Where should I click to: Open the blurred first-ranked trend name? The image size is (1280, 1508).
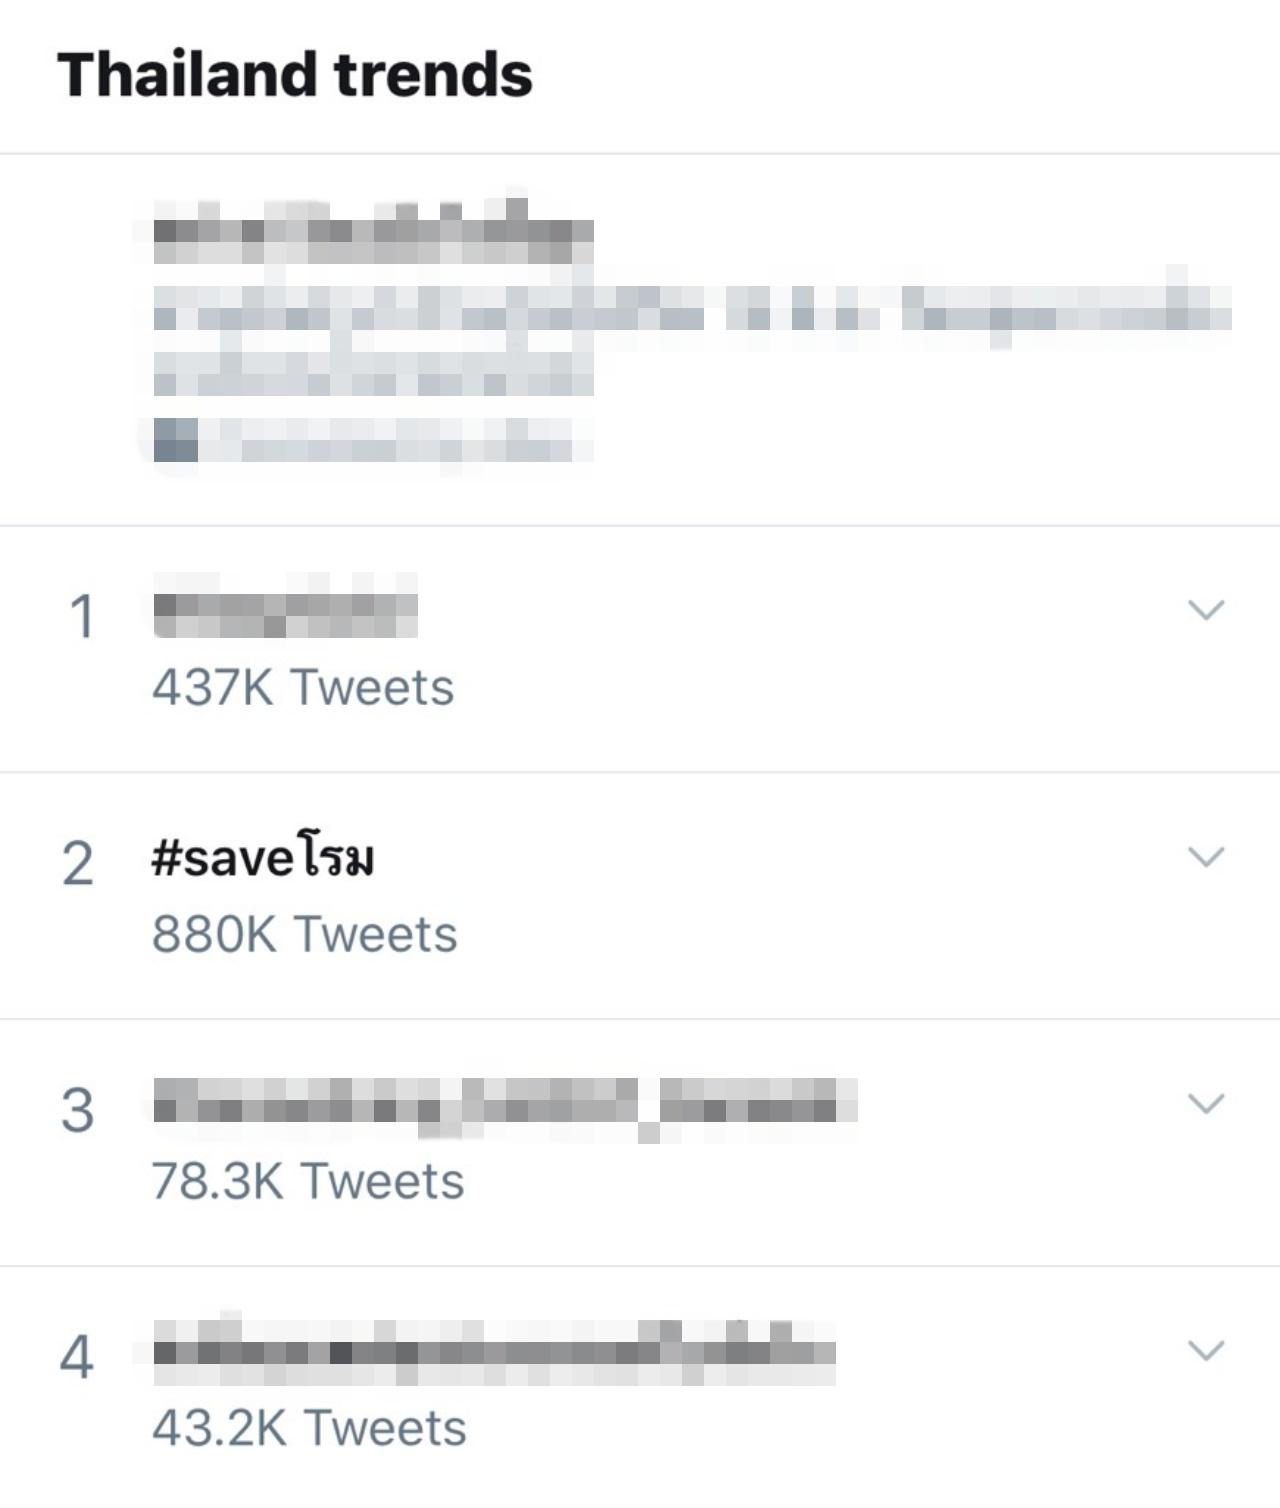pyautogui.click(x=285, y=606)
